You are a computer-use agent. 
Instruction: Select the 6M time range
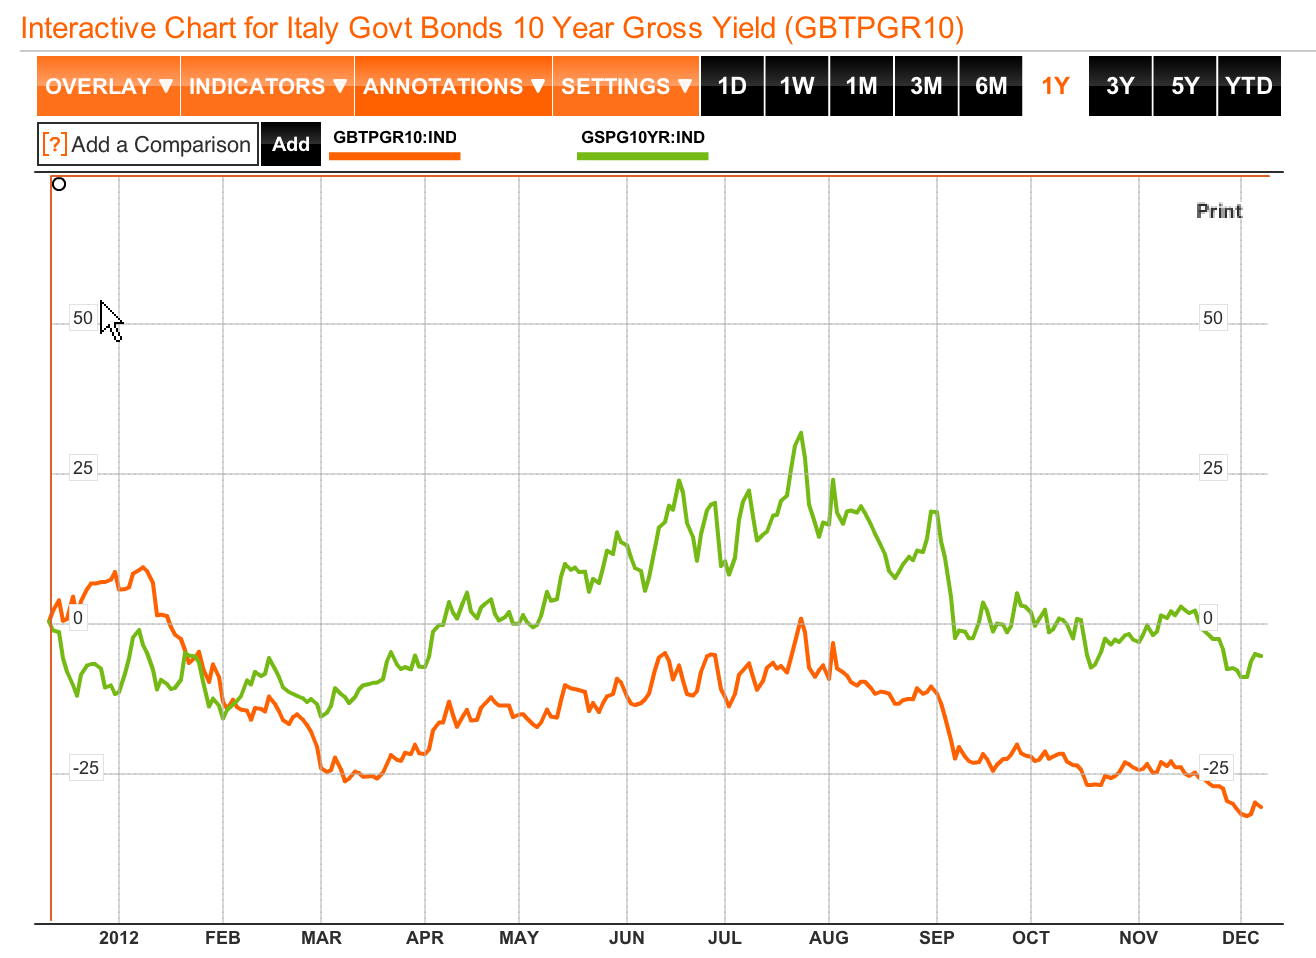tap(991, 86)
